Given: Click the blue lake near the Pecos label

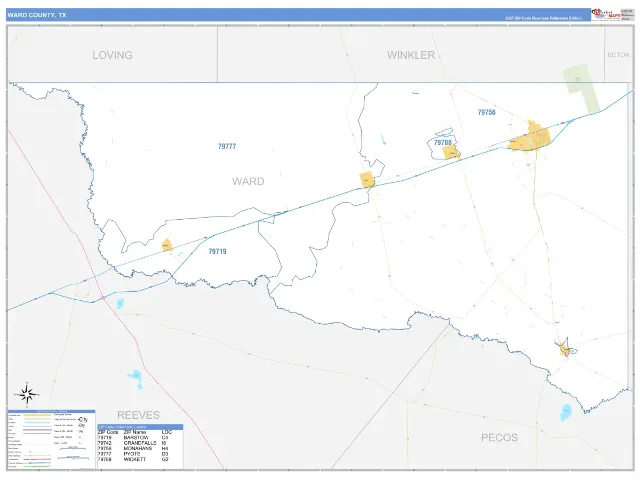Looking at the screenshot, I should click(566, 412).
